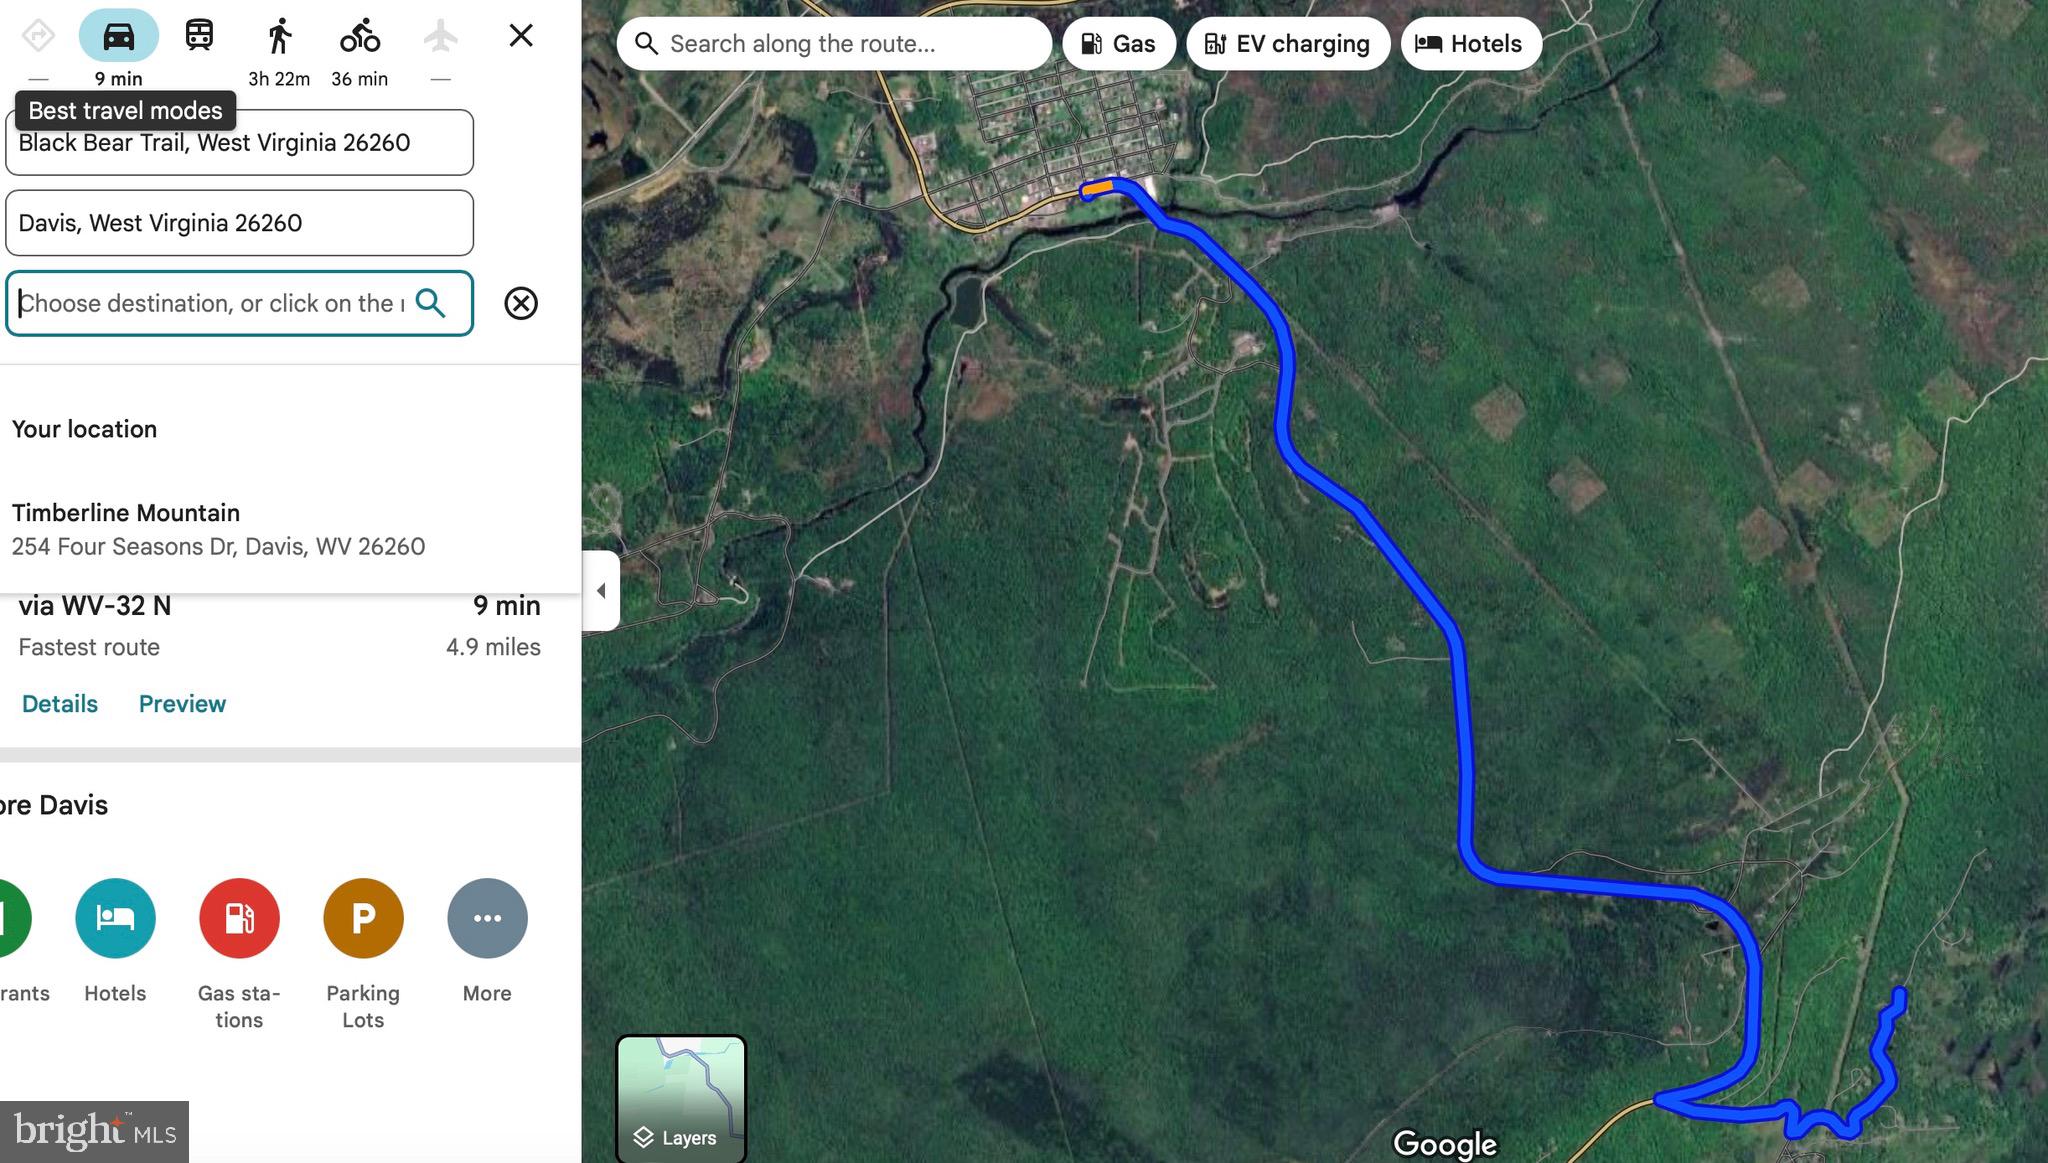Open the route Preview
2048x1163 pixels.
click(x=182, y=704)
